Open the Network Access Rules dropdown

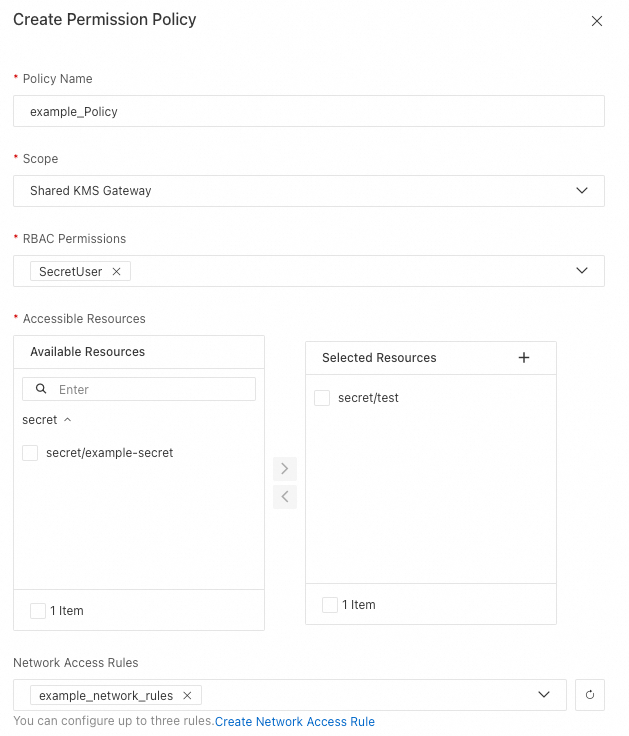(544, 695)
